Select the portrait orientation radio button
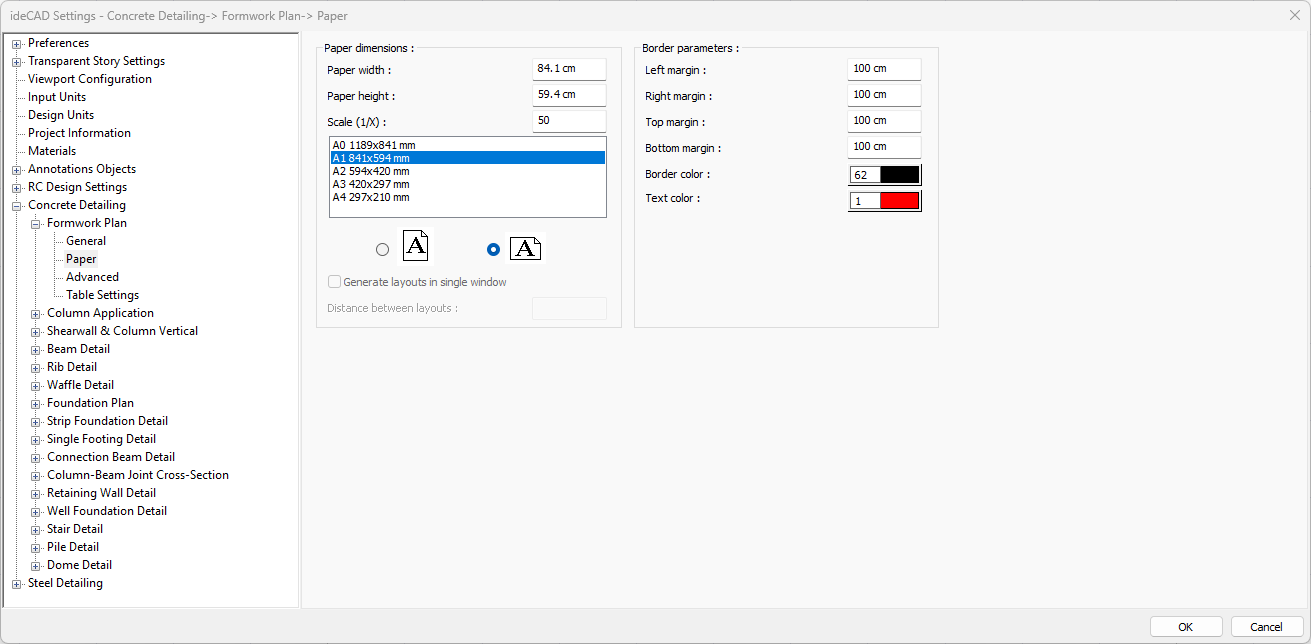 click(382, 250)
